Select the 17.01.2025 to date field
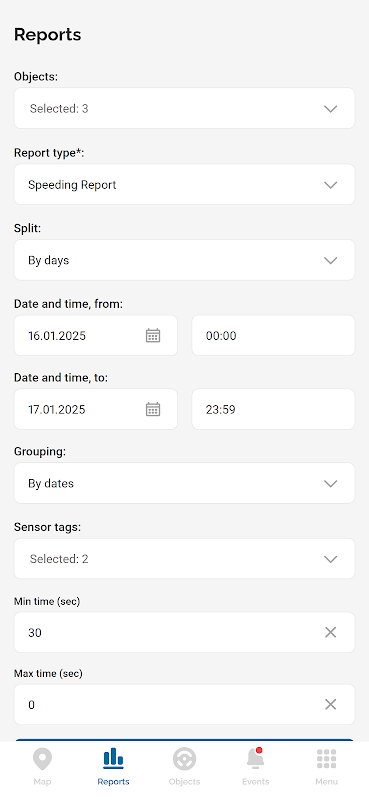 tap(95, 409)
